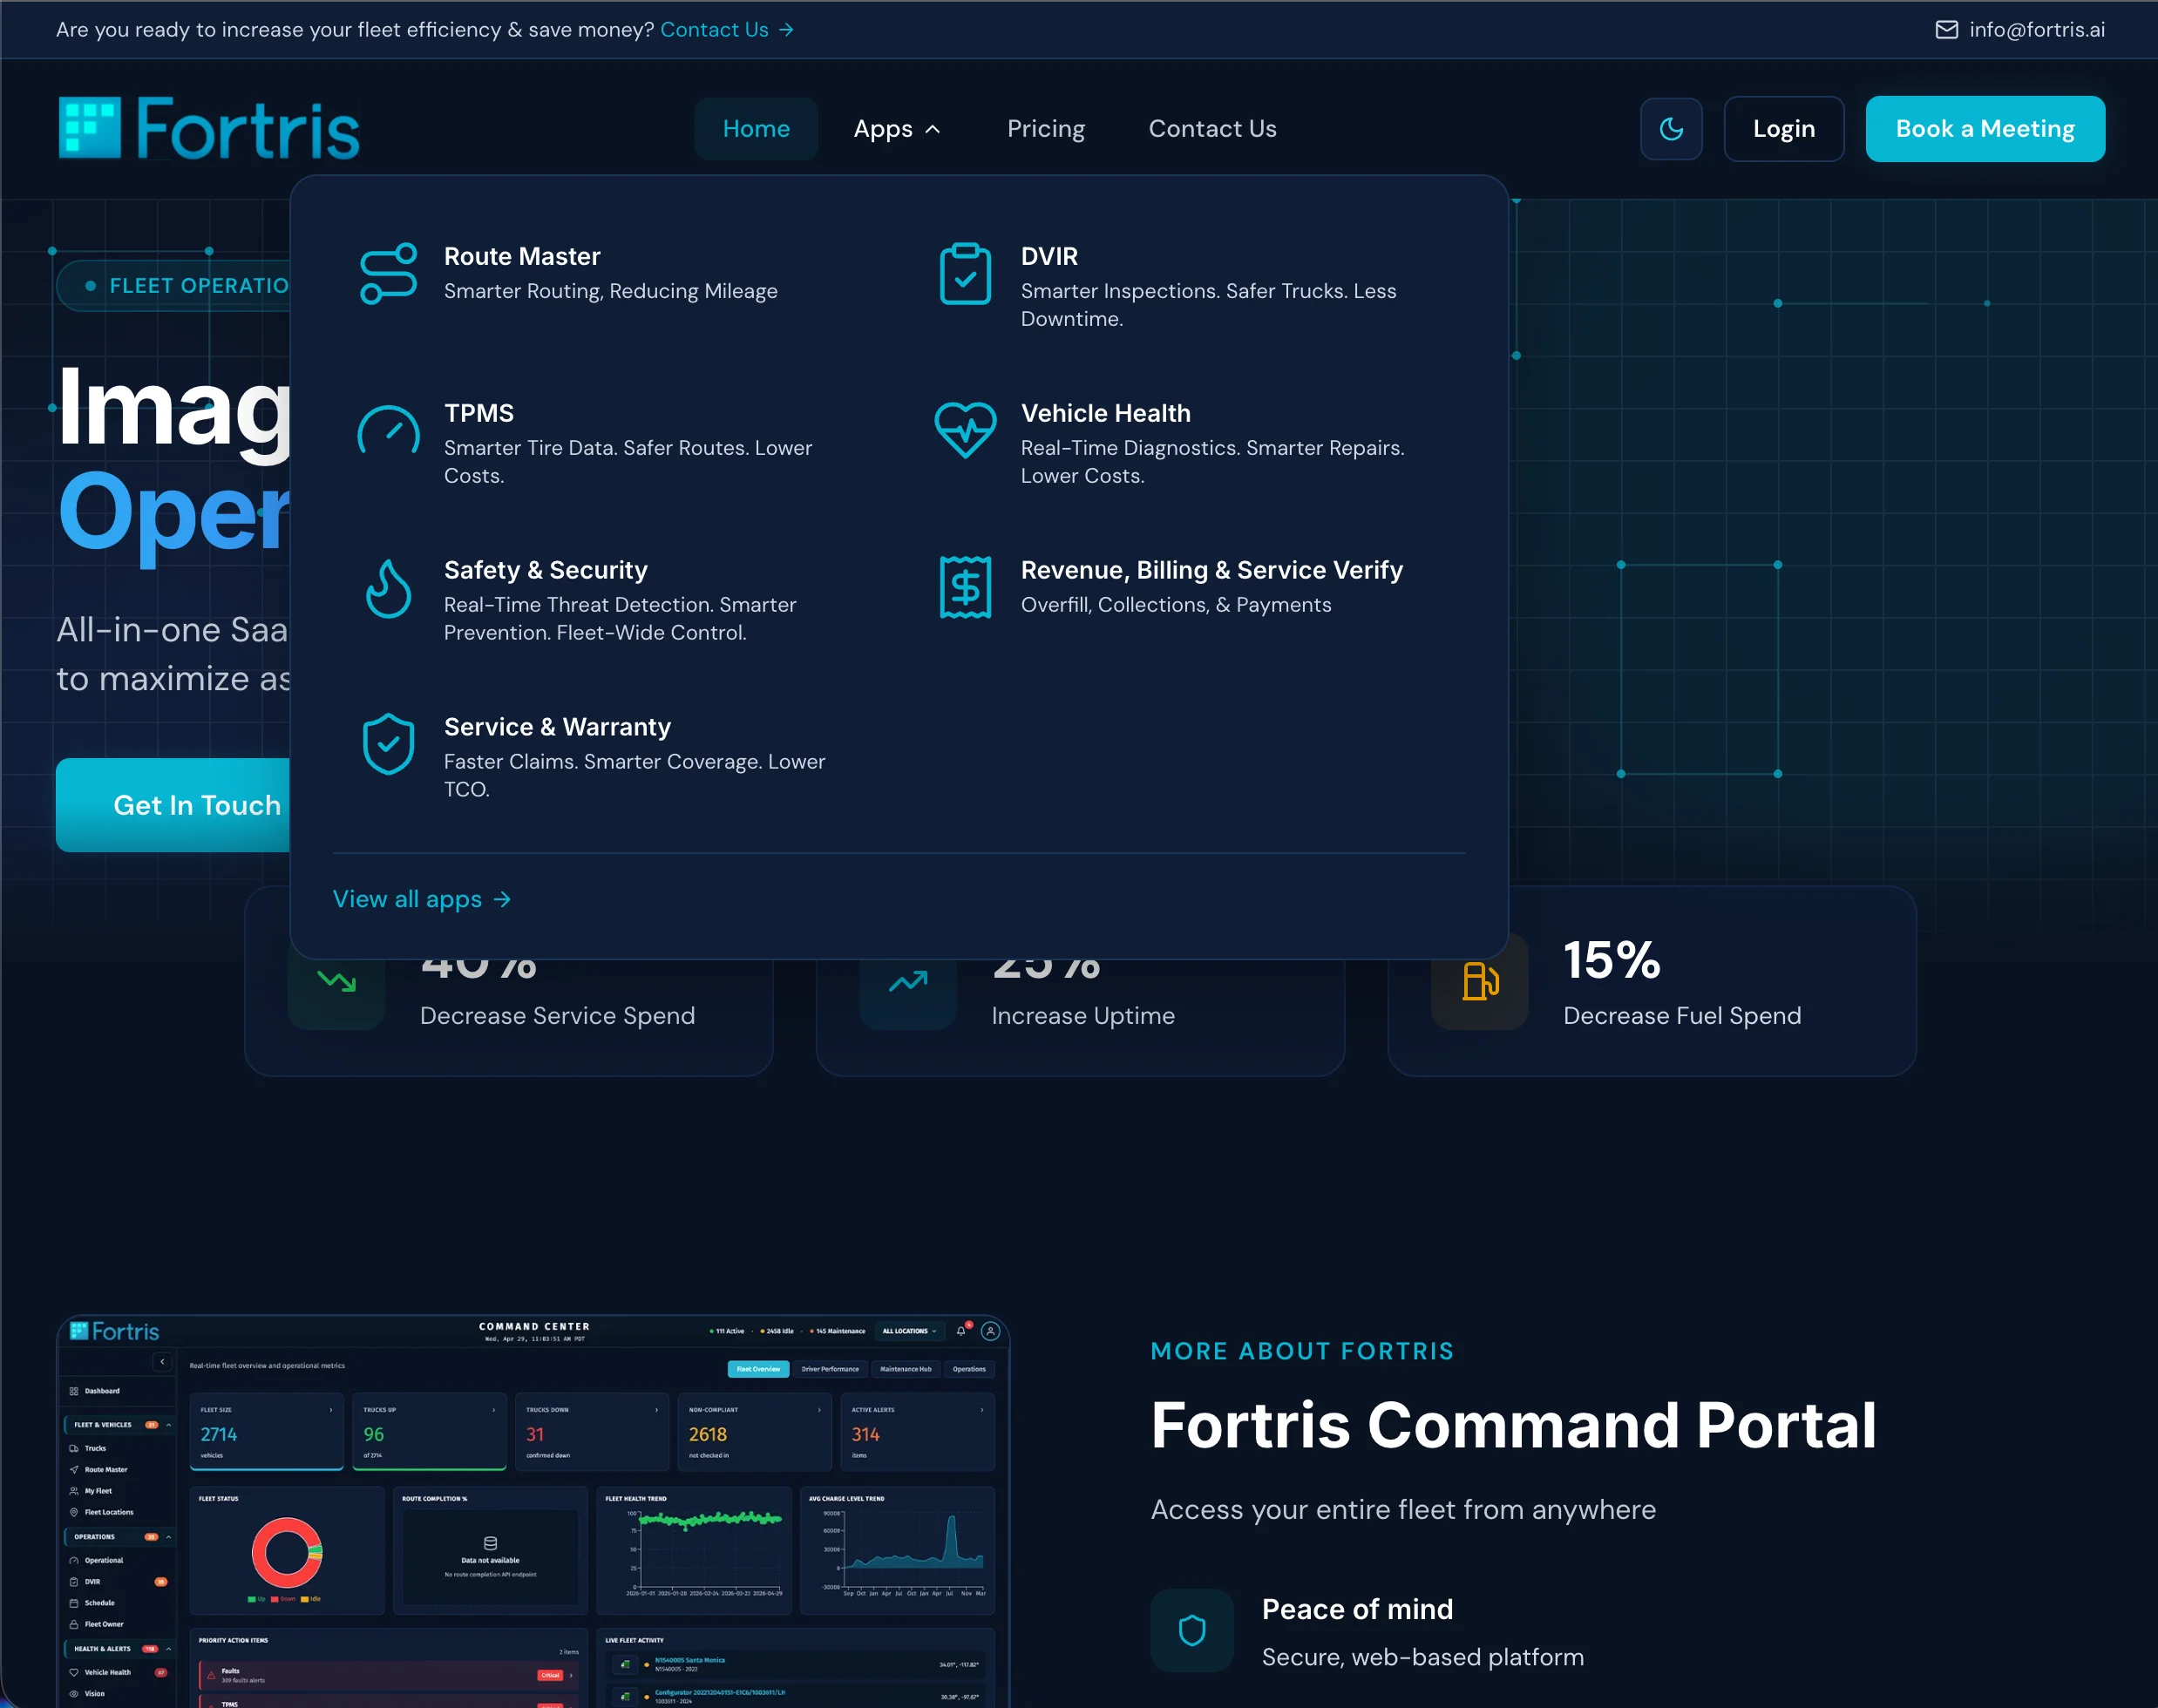The image size is (2158, 1708).
Task: Expand Operations section in dashboard sidebar
Action: coord(120,1536)
